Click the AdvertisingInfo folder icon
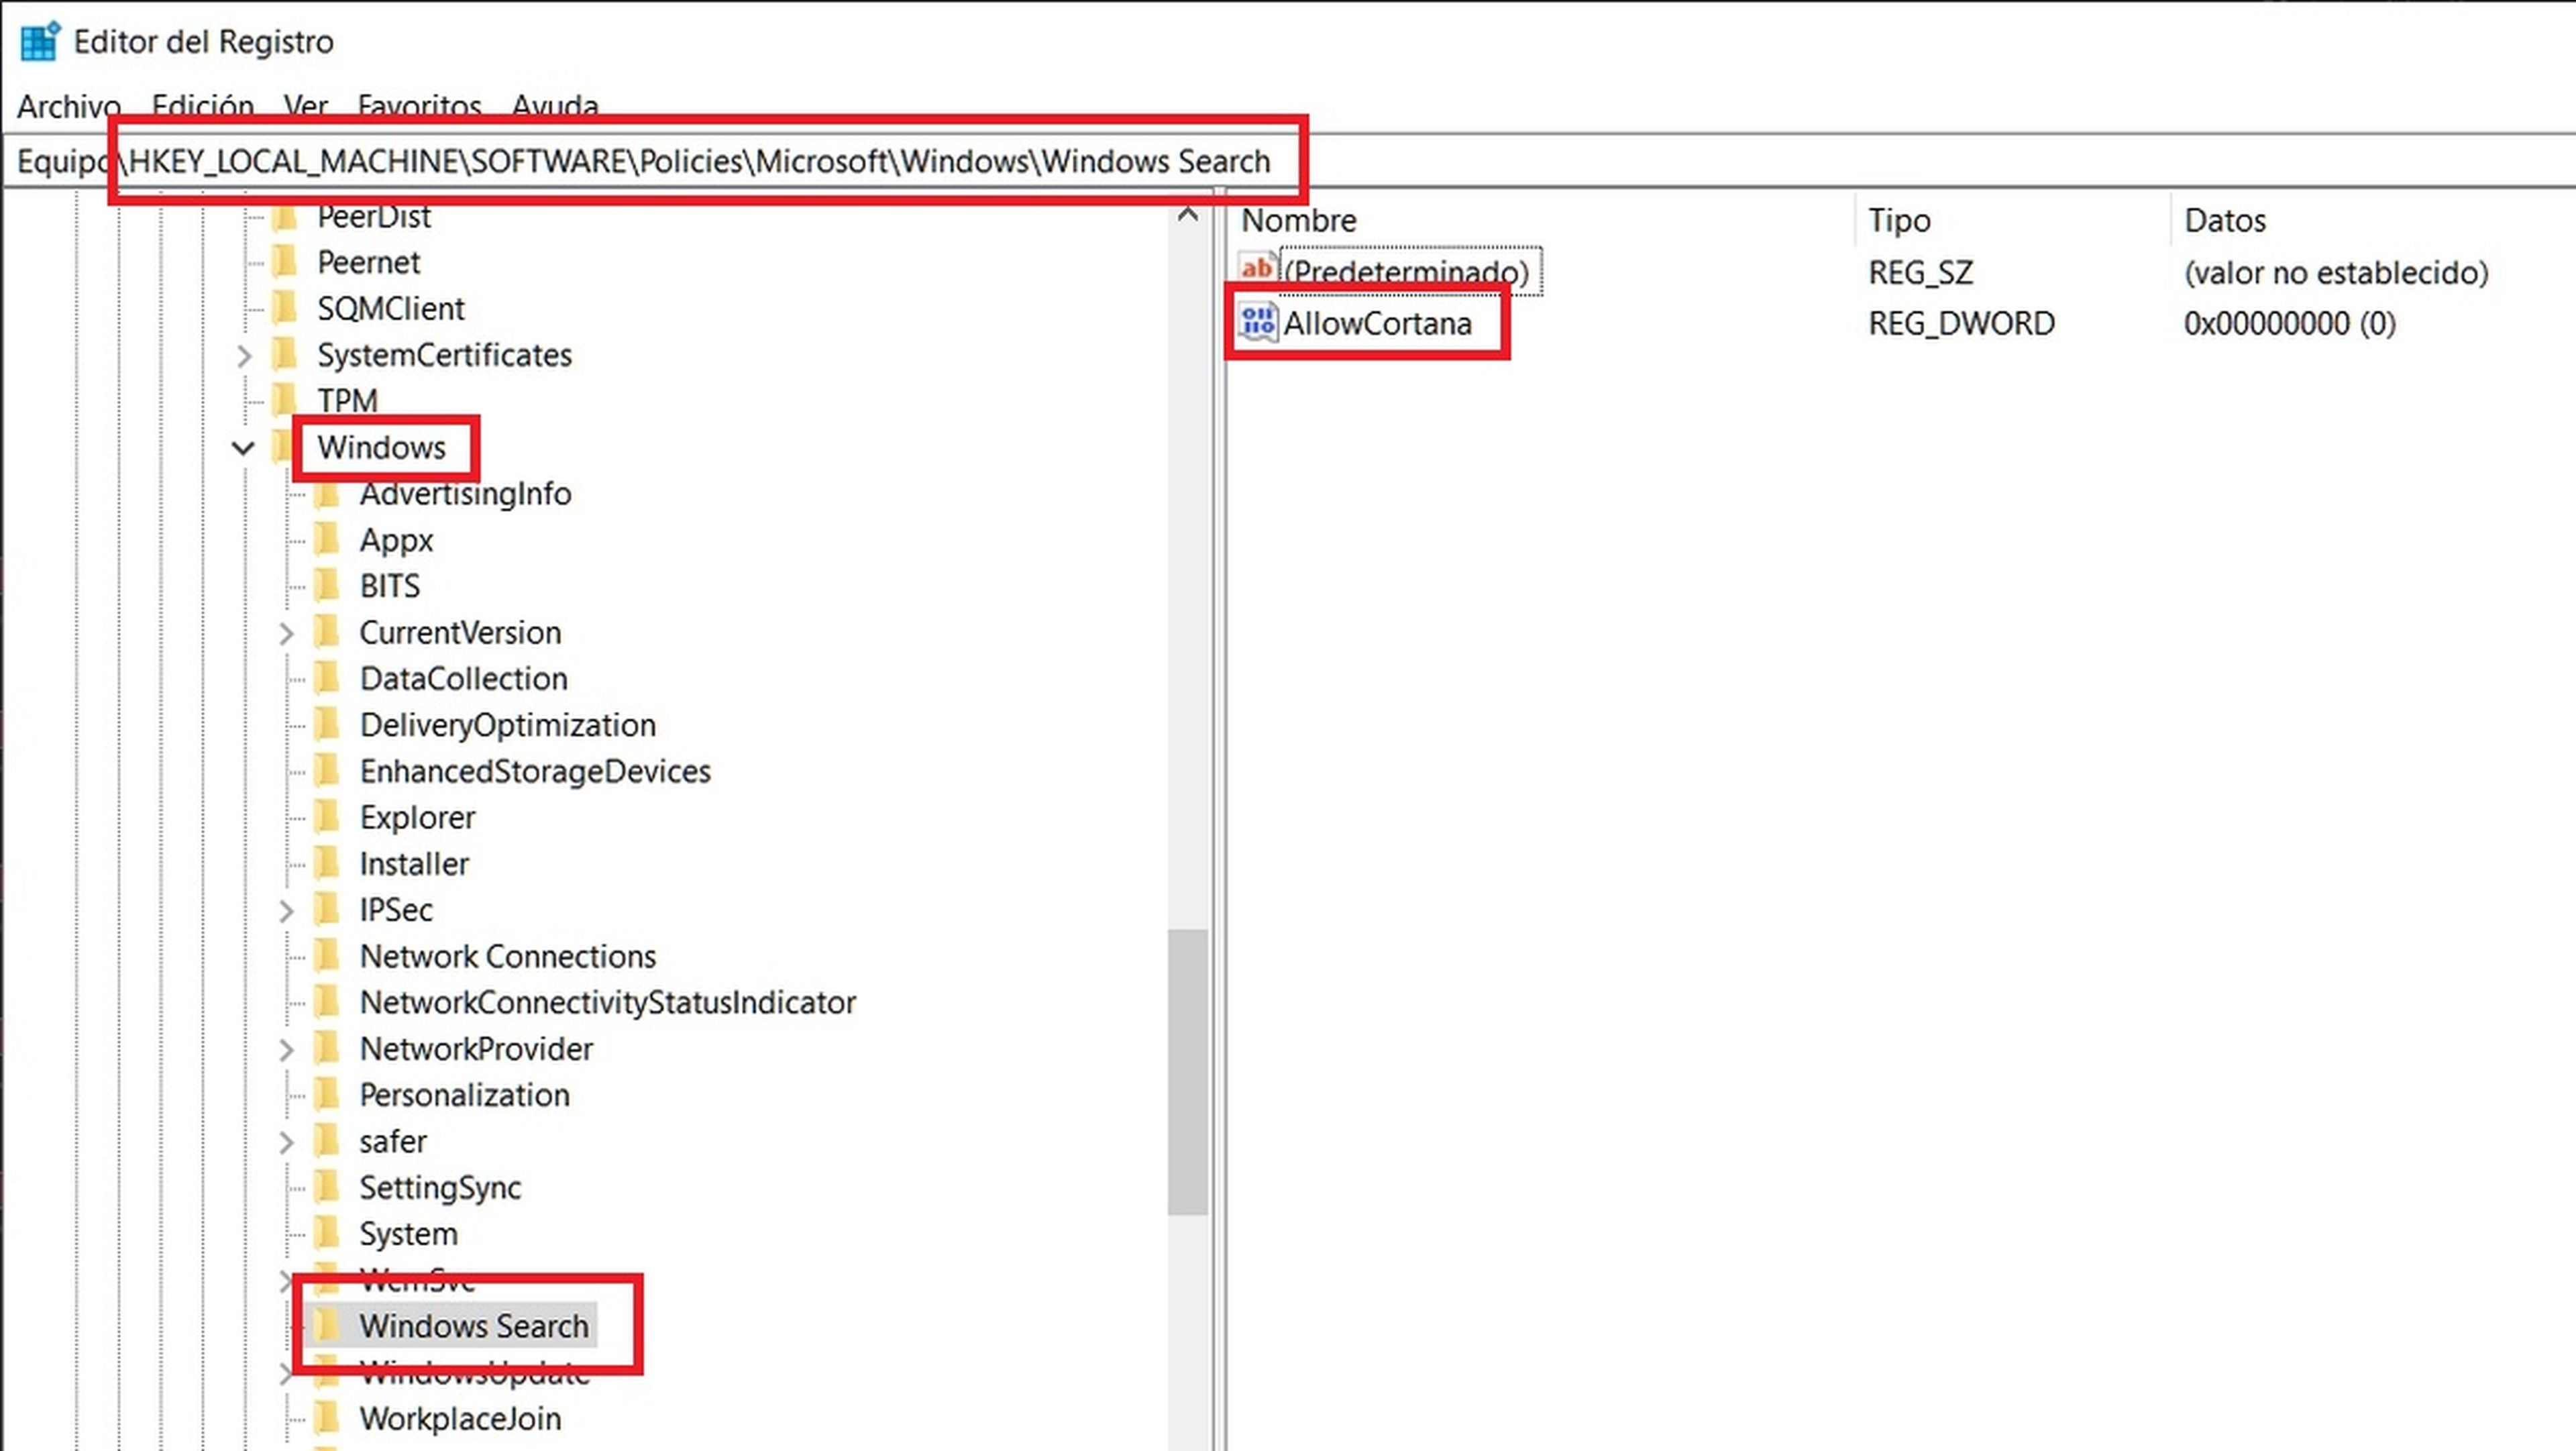 tap(327, 494)
